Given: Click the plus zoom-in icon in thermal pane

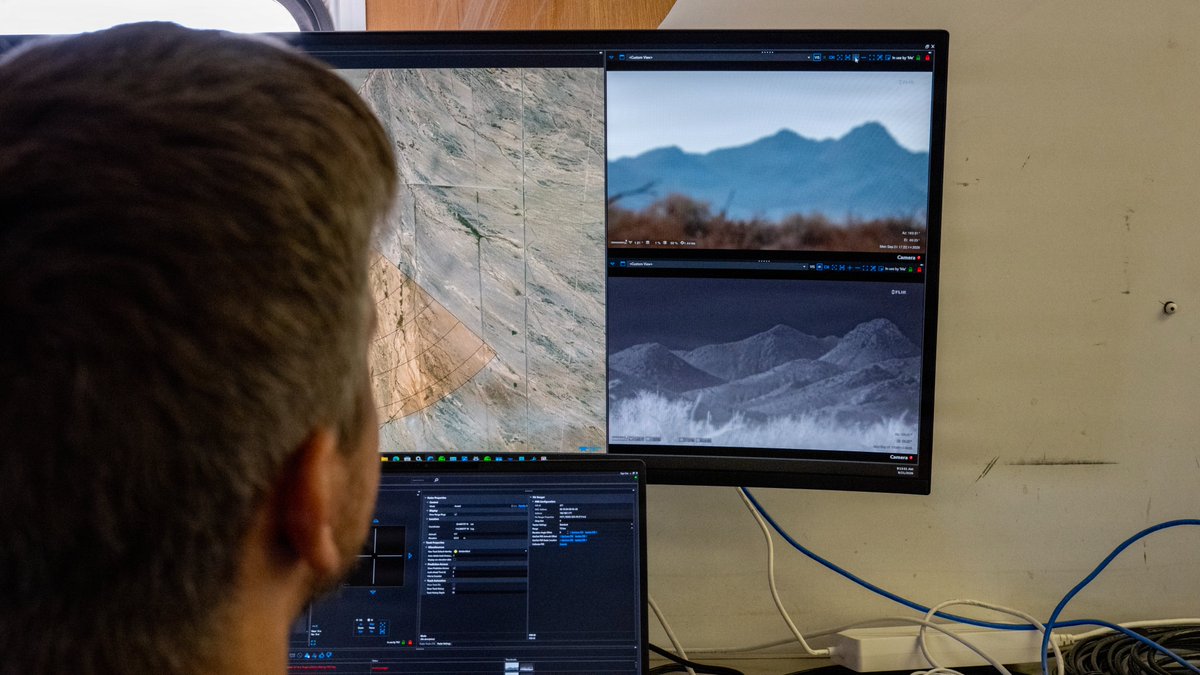Looking at the screenshot, I should 850,267.
